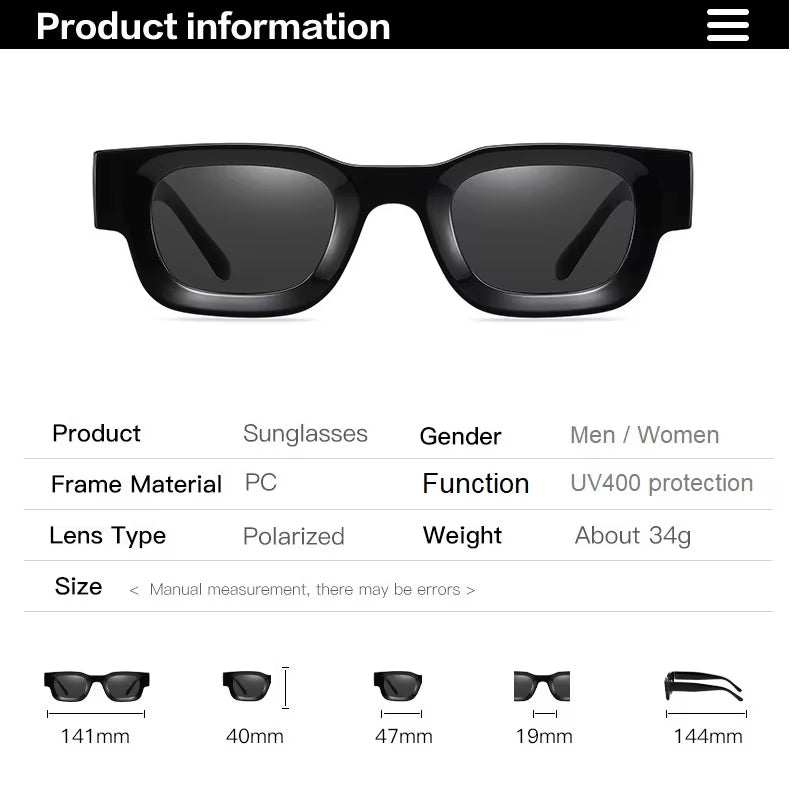
Task: Click the Polarized lens type value
Action: (x=294, y=536)
